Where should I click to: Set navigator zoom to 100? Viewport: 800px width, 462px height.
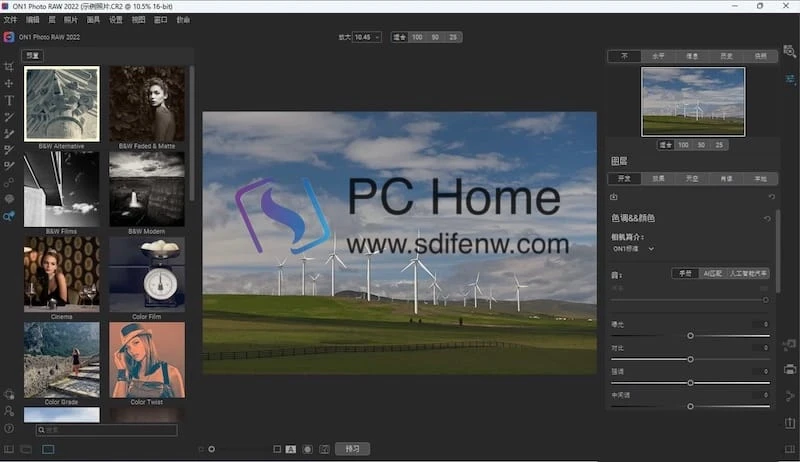click(x=683, y=145)
